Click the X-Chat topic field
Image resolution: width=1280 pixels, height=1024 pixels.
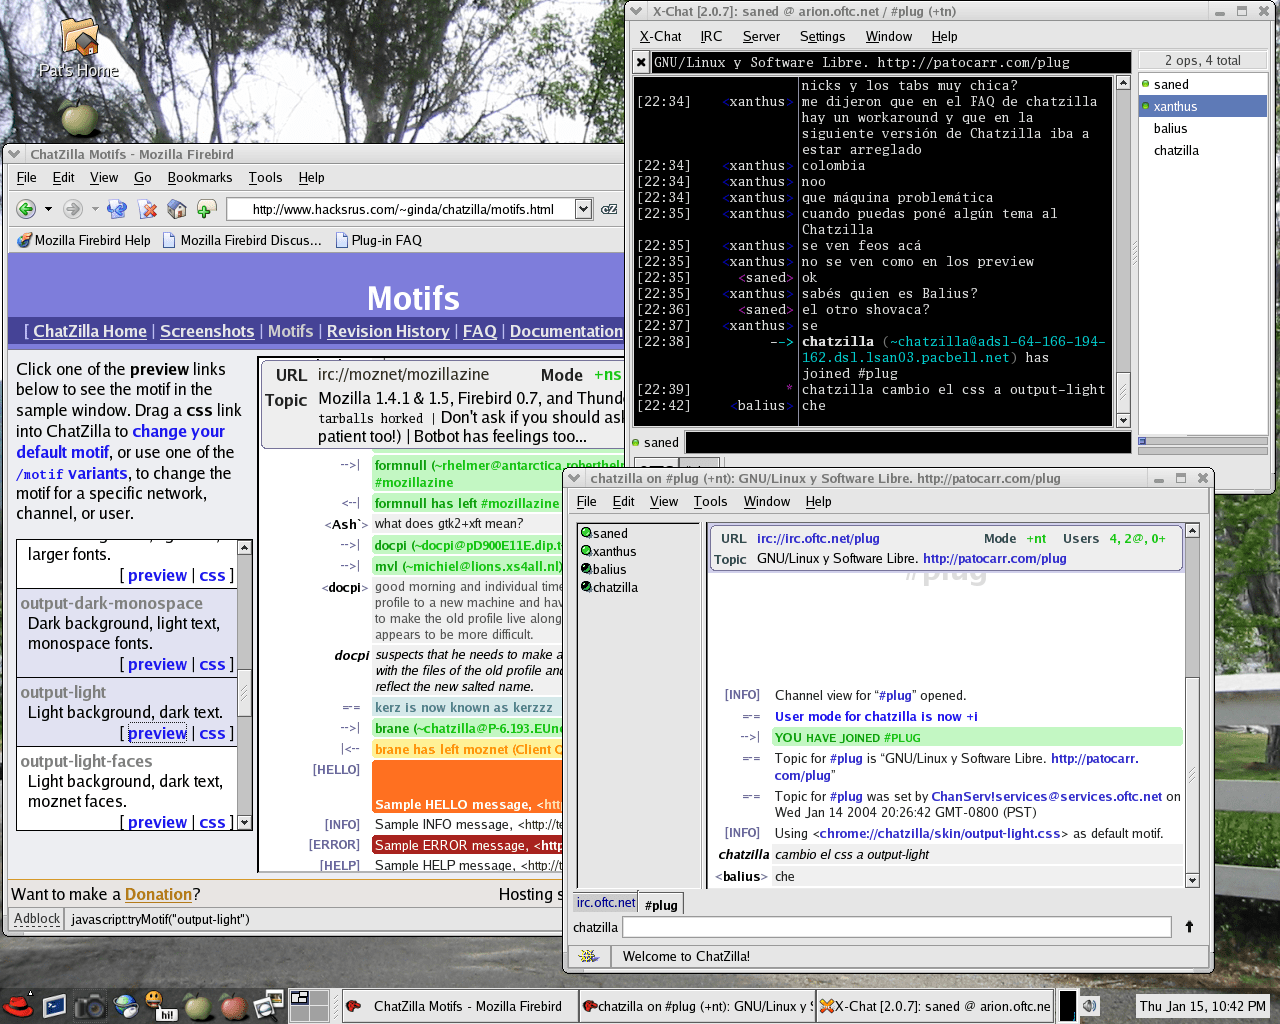(891, 62)
